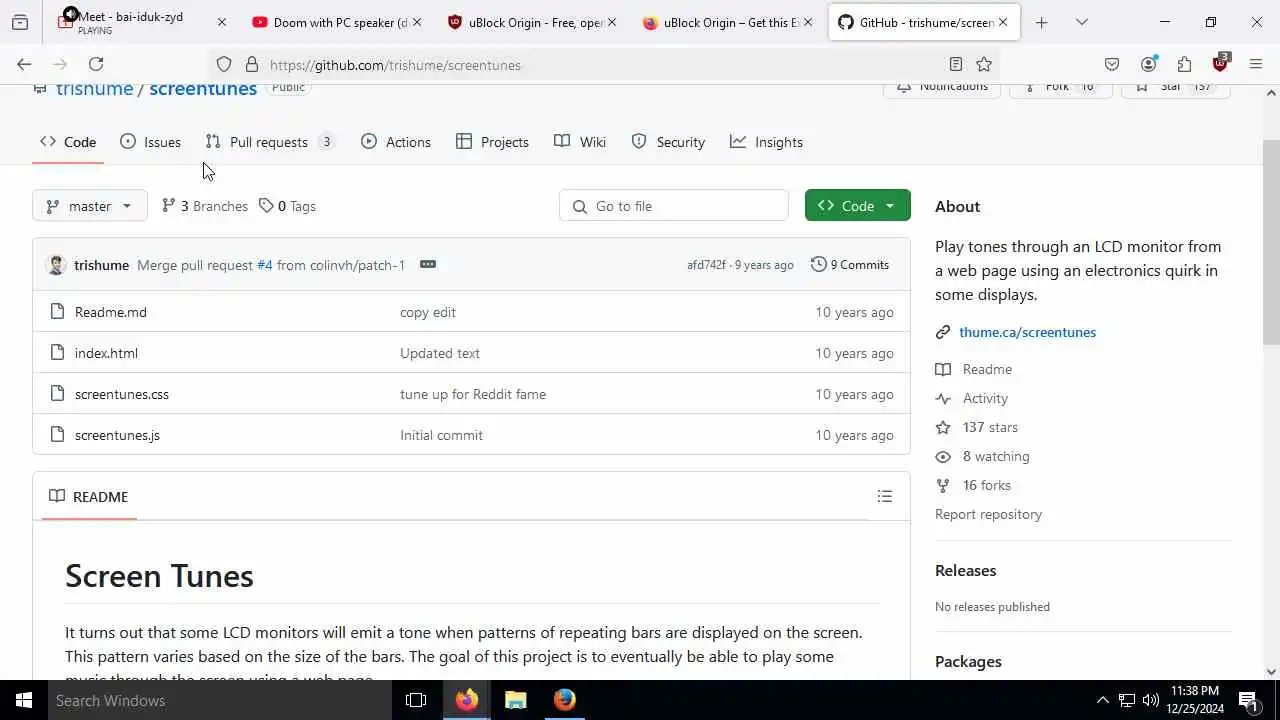Click the commit message ellipsis icon
The height and width of the screenshot is (720, 1280).
pyautogui.click(x=428, y=264)
